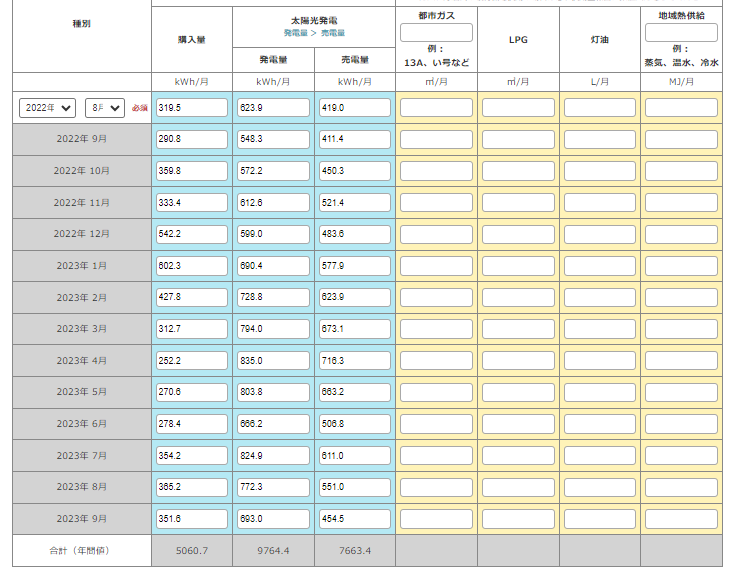Click the 売電量 field for 2023年 9月

click(x=354, y=519)
